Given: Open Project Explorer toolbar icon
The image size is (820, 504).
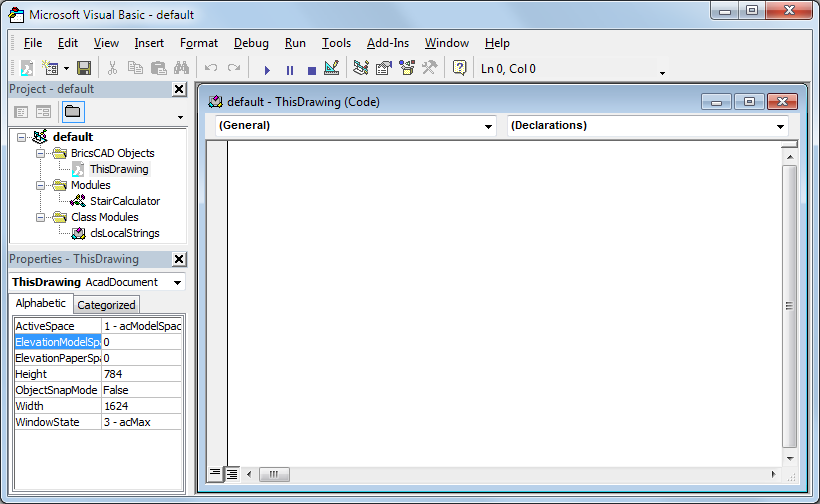Looking at the screenshot, I should click(x=361, y=68).
